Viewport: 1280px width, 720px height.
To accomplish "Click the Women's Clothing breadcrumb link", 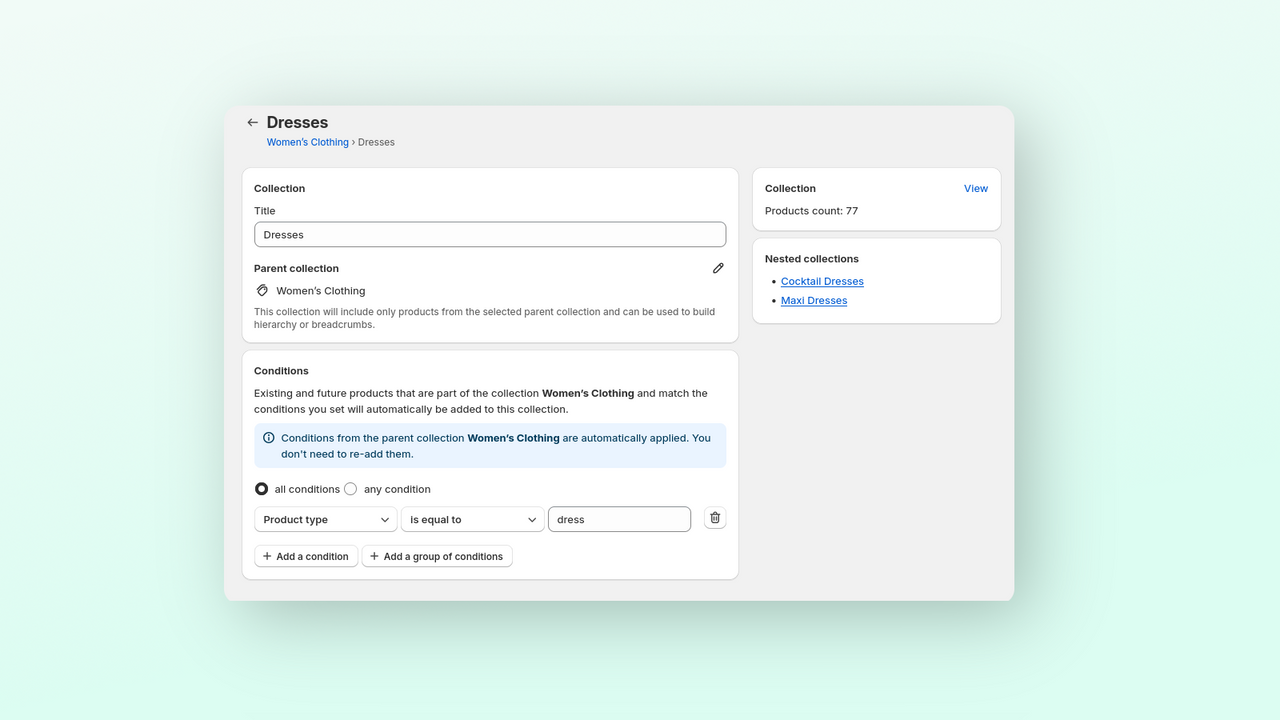I will [x=308, y=142].
